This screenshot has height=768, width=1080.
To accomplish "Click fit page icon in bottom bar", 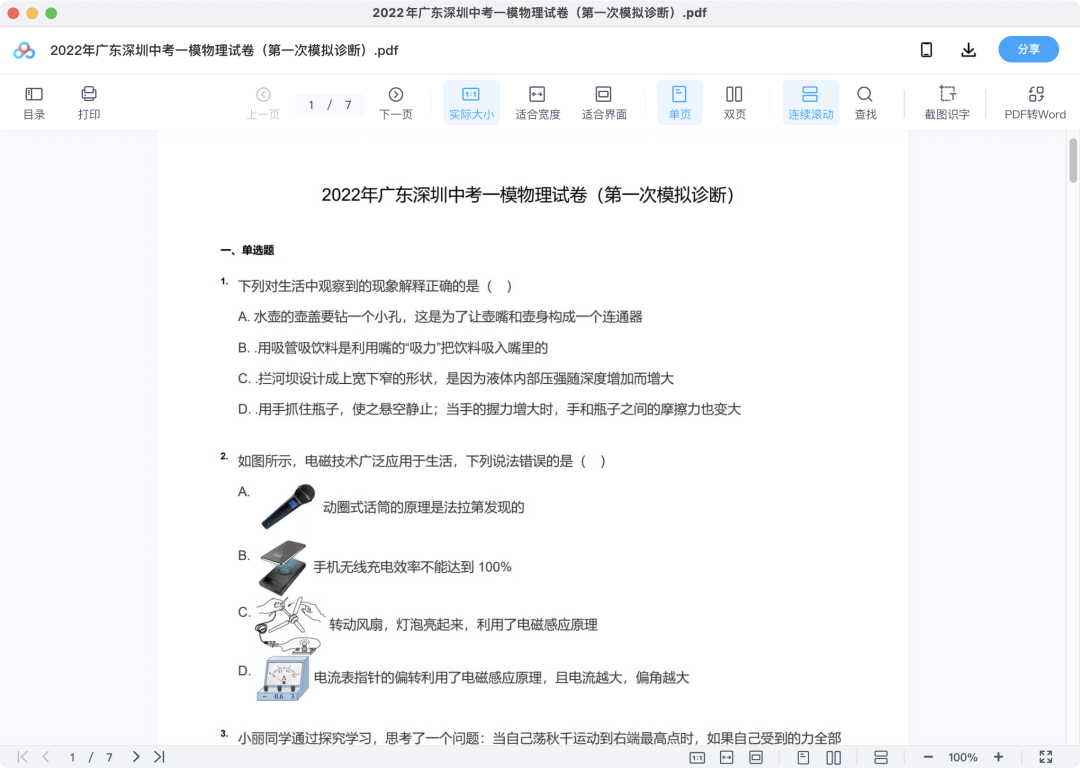I will click(x=756, y=758).
